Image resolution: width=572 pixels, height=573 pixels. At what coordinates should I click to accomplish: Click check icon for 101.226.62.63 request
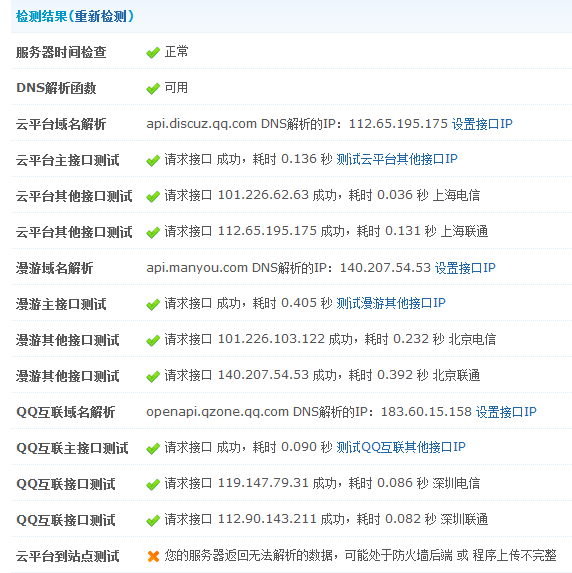(x=153, y=197)
